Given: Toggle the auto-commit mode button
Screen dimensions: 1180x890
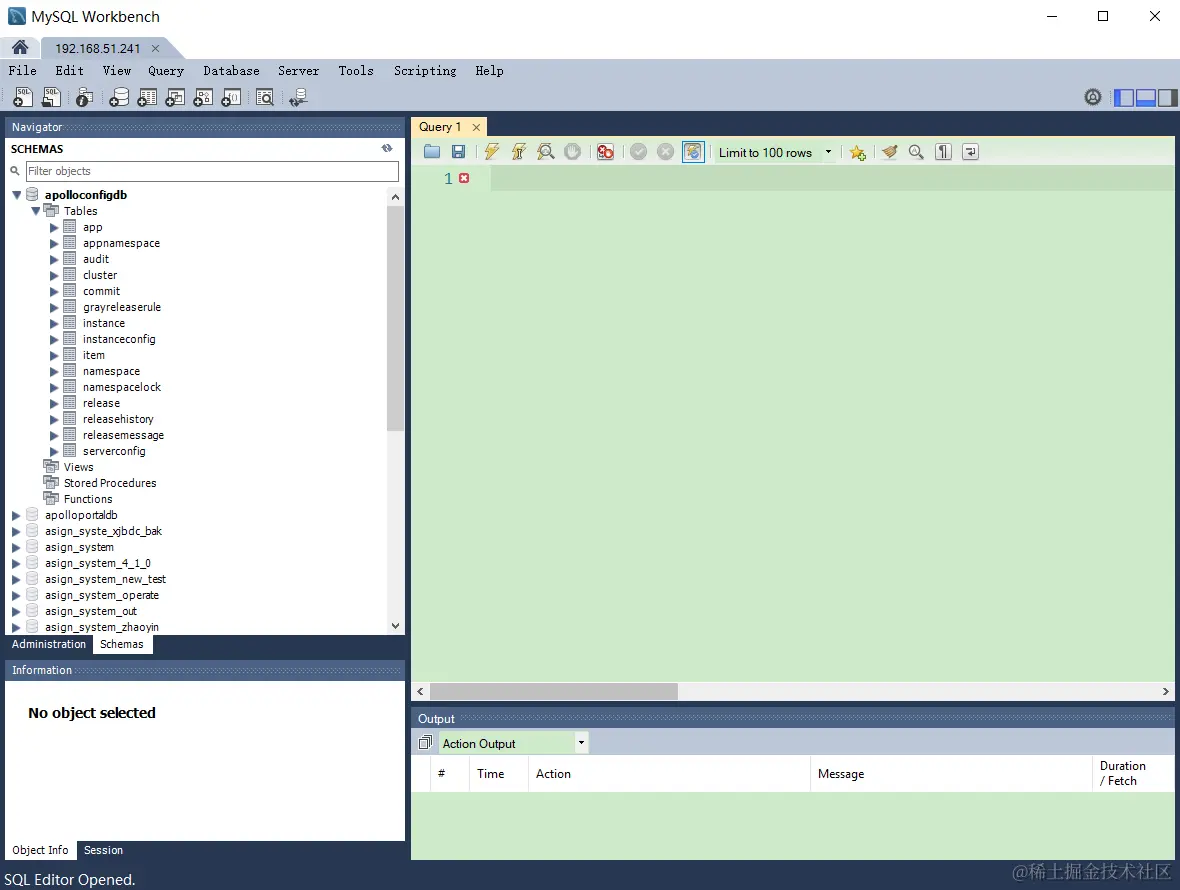Looking at the screenshot, I should pos(693,152).
